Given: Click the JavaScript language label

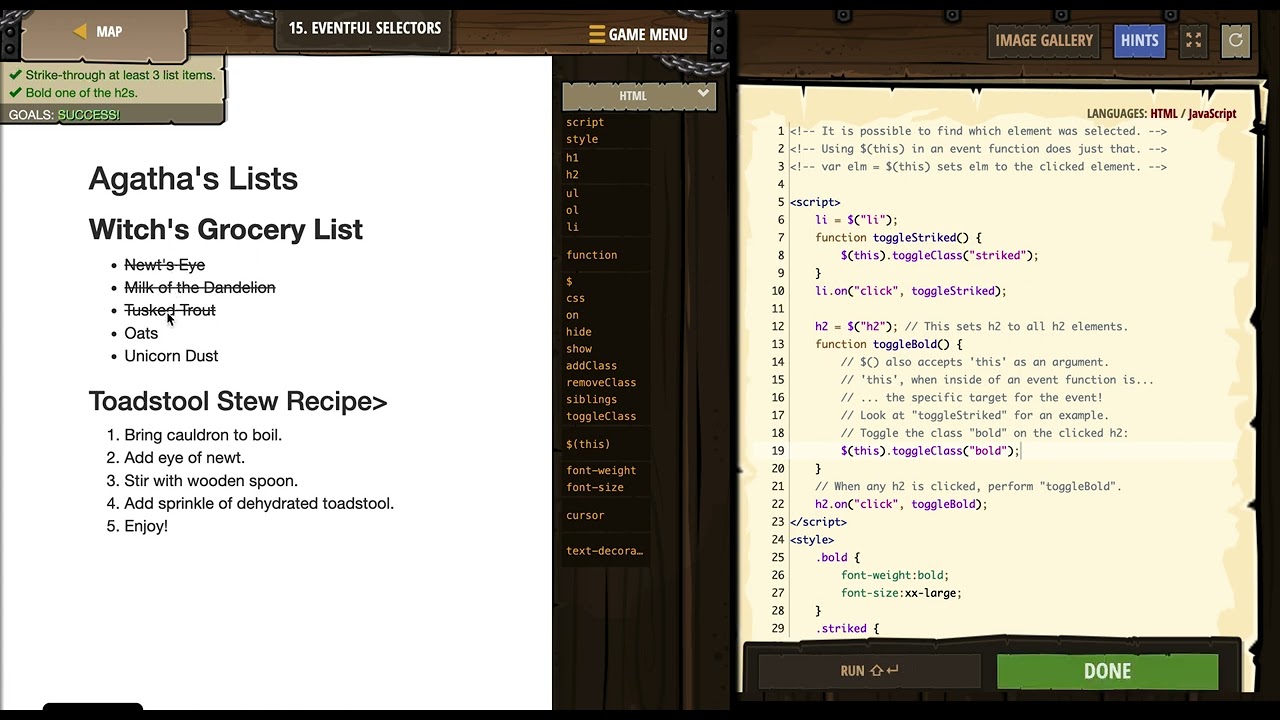Looking at the screenshot, I should tap(1212, 114).
